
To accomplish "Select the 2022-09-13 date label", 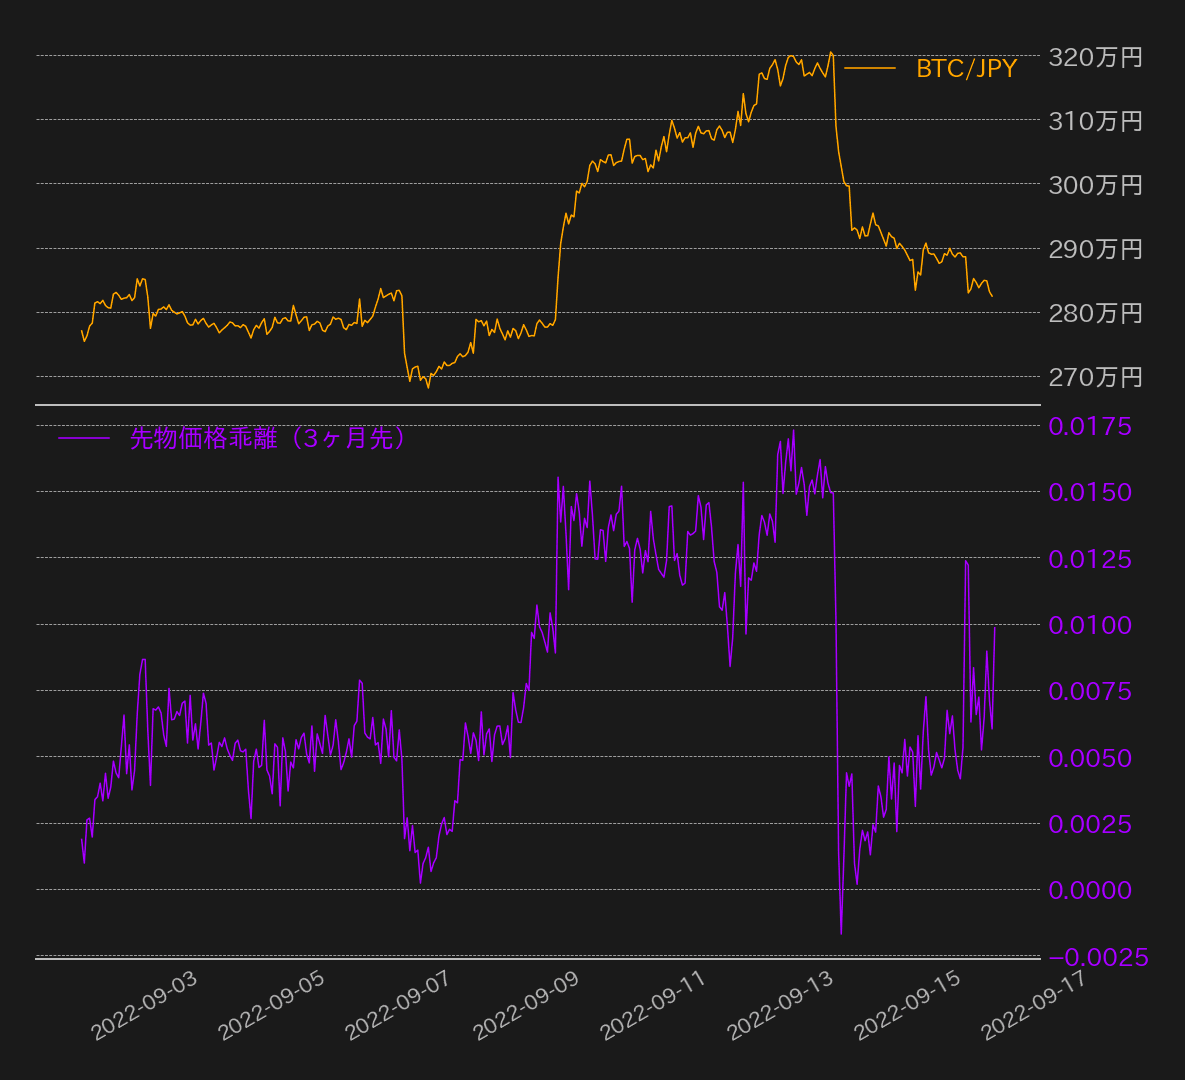I will (781, 1005).
